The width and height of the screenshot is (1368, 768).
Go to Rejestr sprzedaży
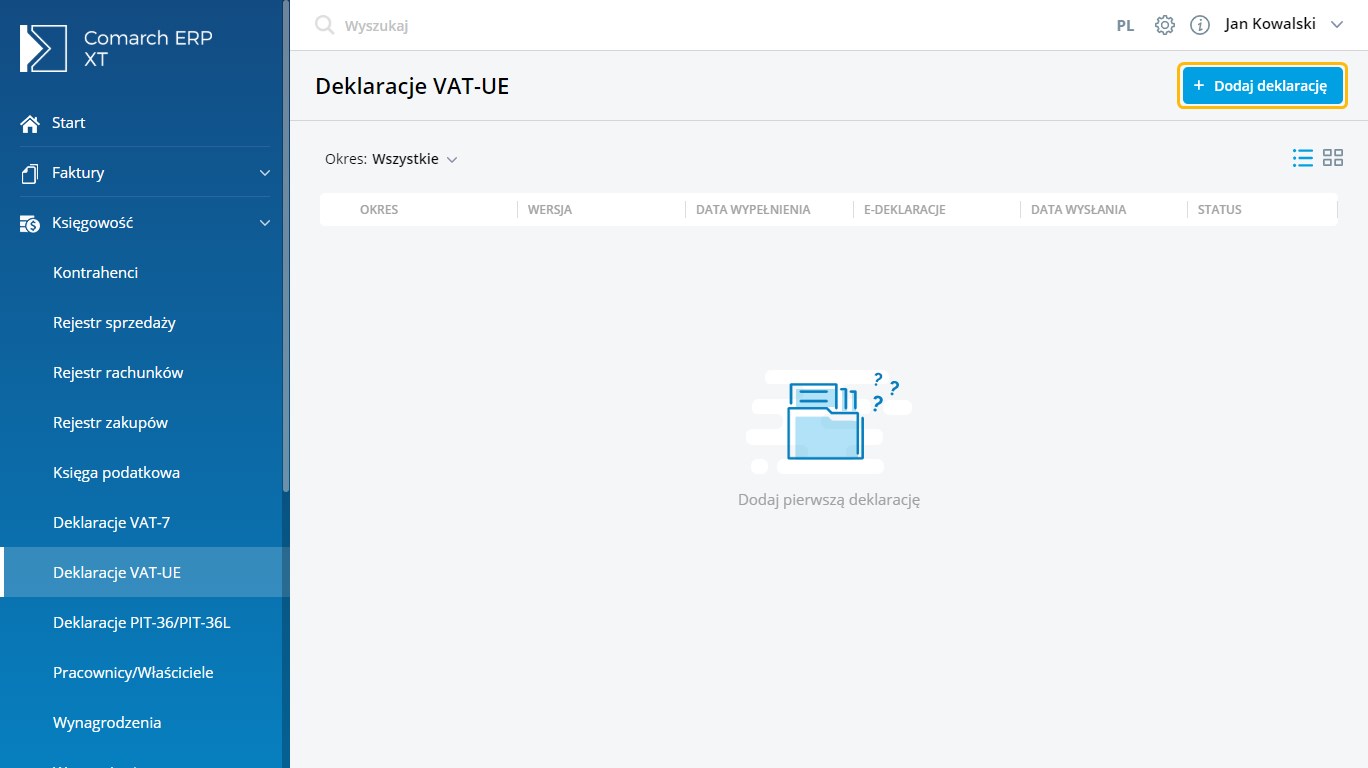pyautogui.click(x=114, y=323)
